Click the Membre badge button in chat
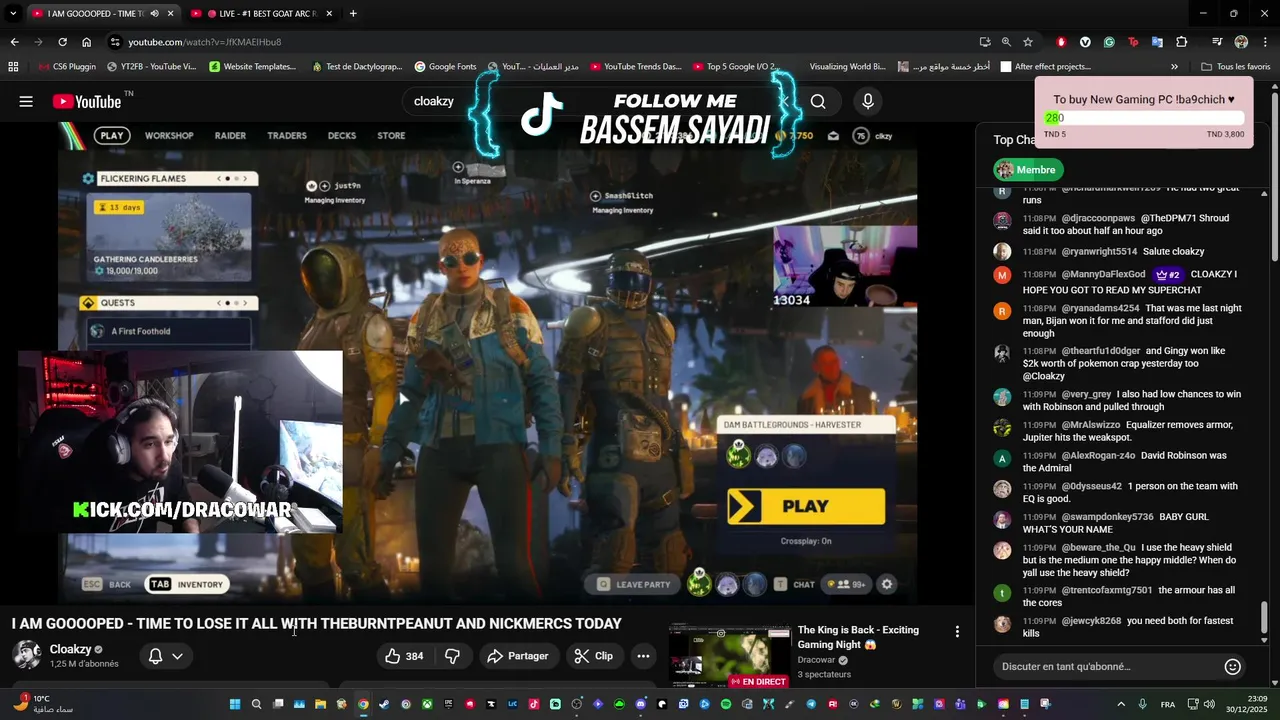 point(1029,170)
